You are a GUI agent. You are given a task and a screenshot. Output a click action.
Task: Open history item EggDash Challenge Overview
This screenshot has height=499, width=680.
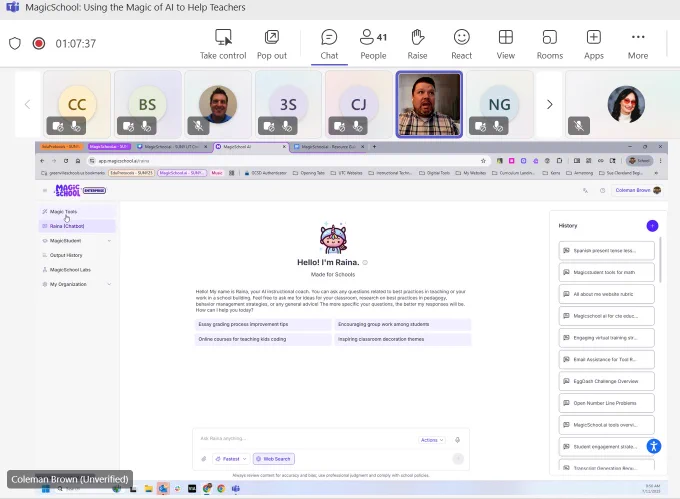click(606, 381)
